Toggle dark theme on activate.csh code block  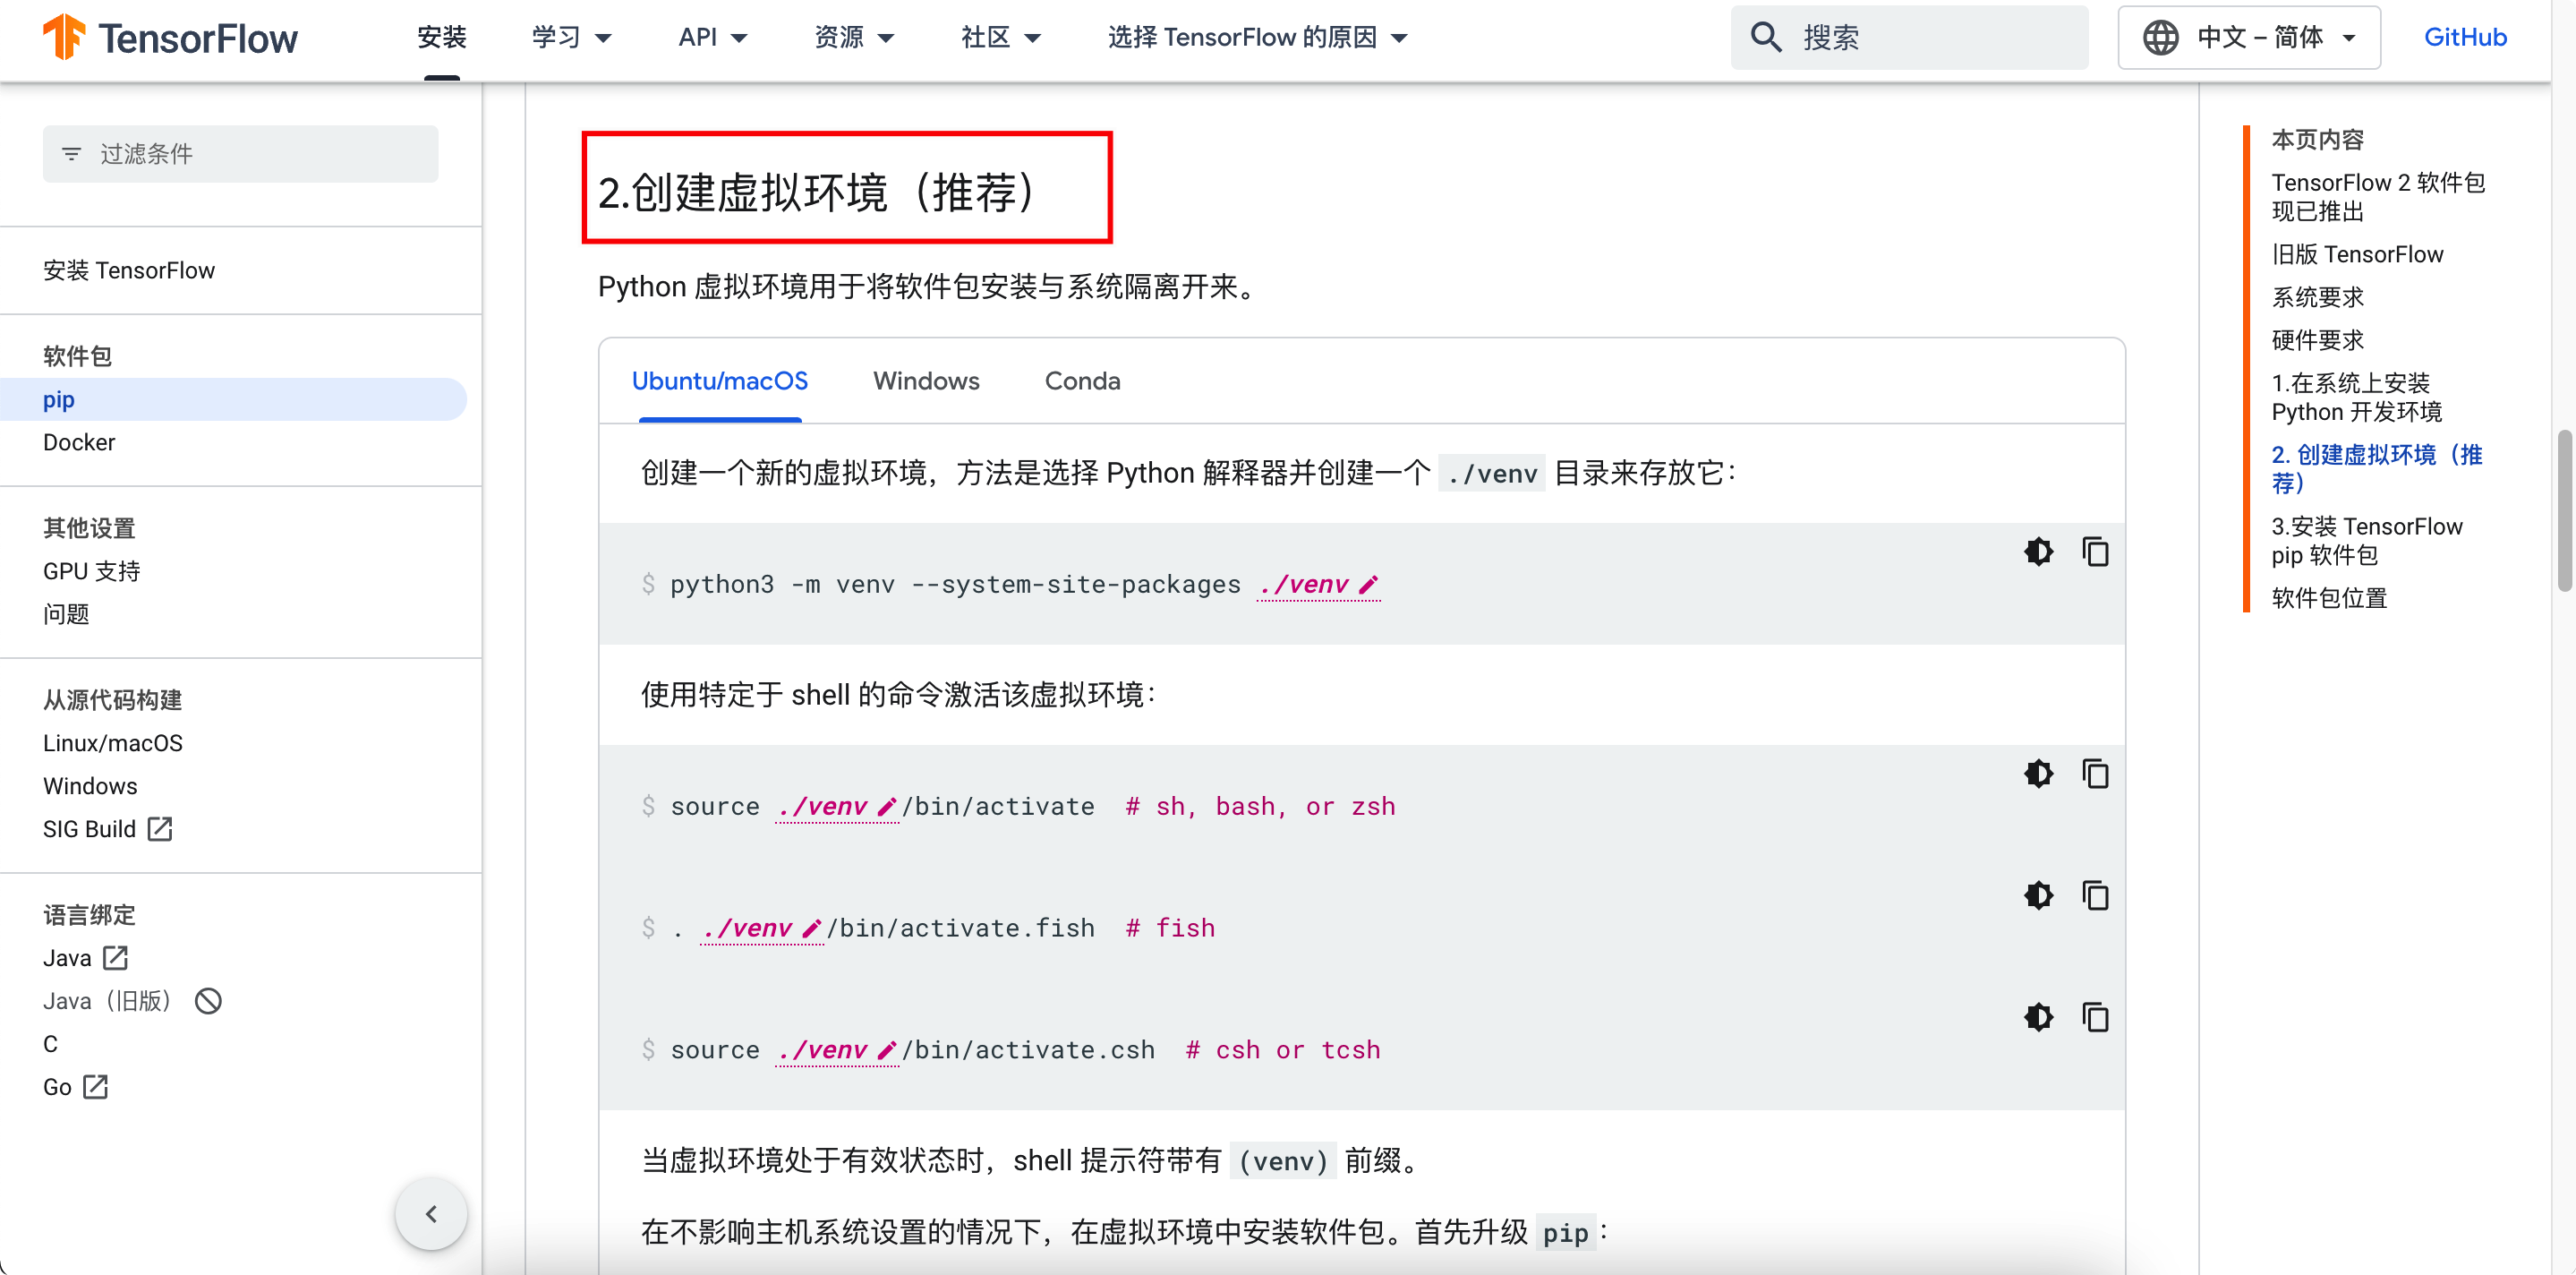click(x=2038, y=1018)
